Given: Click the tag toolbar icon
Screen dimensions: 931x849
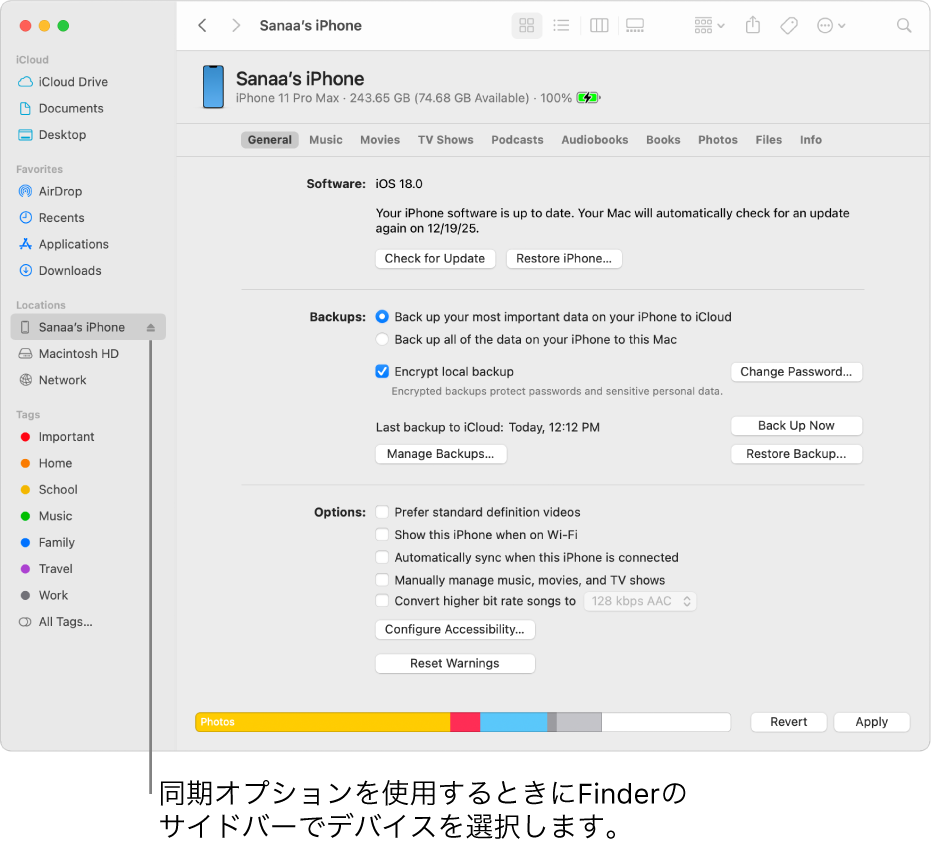Looking at the screenshot, I should (x=788, y=26).
